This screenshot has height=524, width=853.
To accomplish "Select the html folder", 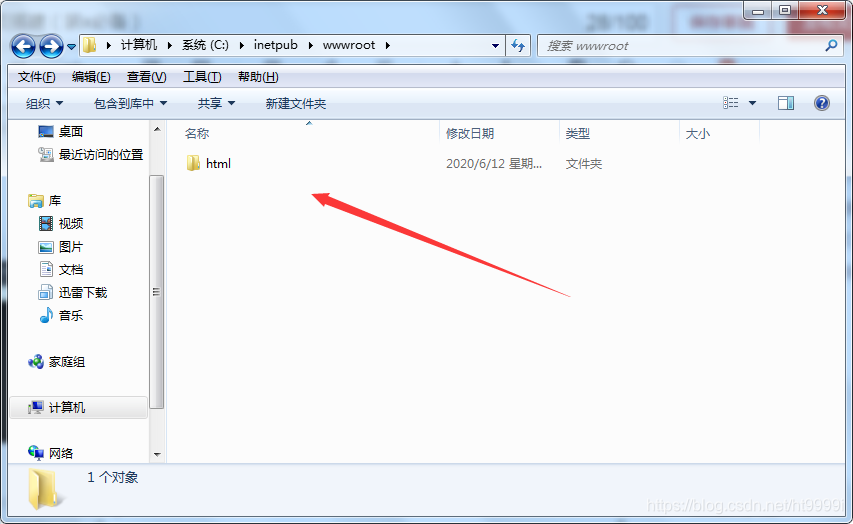I will (209, 163).
